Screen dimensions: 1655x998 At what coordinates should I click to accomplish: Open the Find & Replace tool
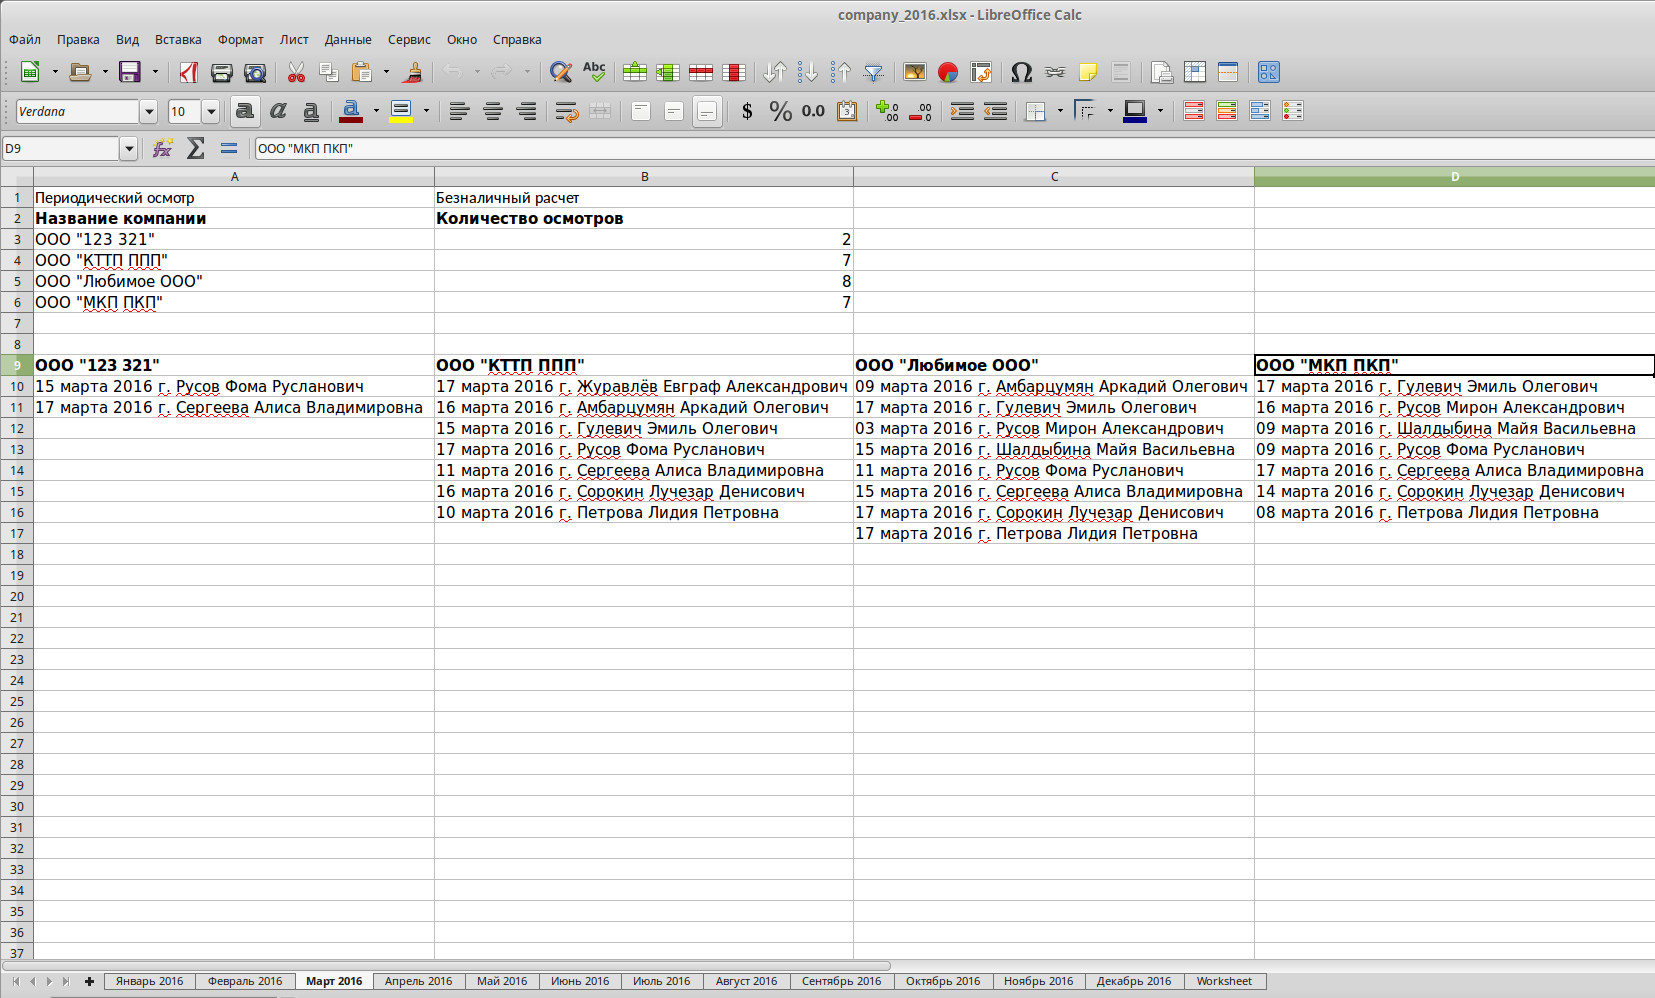pyautogui.click(x=561, y=72)
